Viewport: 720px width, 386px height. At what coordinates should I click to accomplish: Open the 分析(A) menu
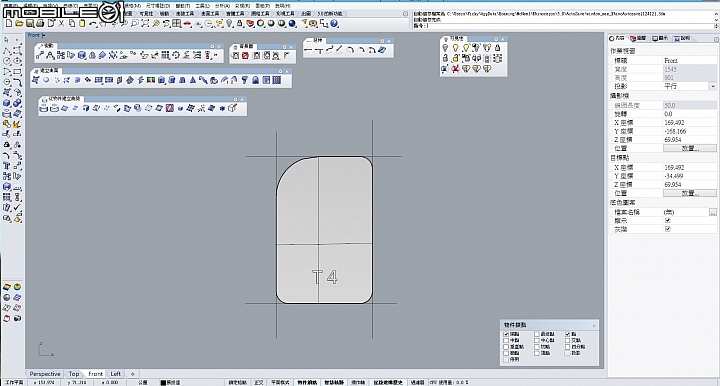tap(222, 6)
